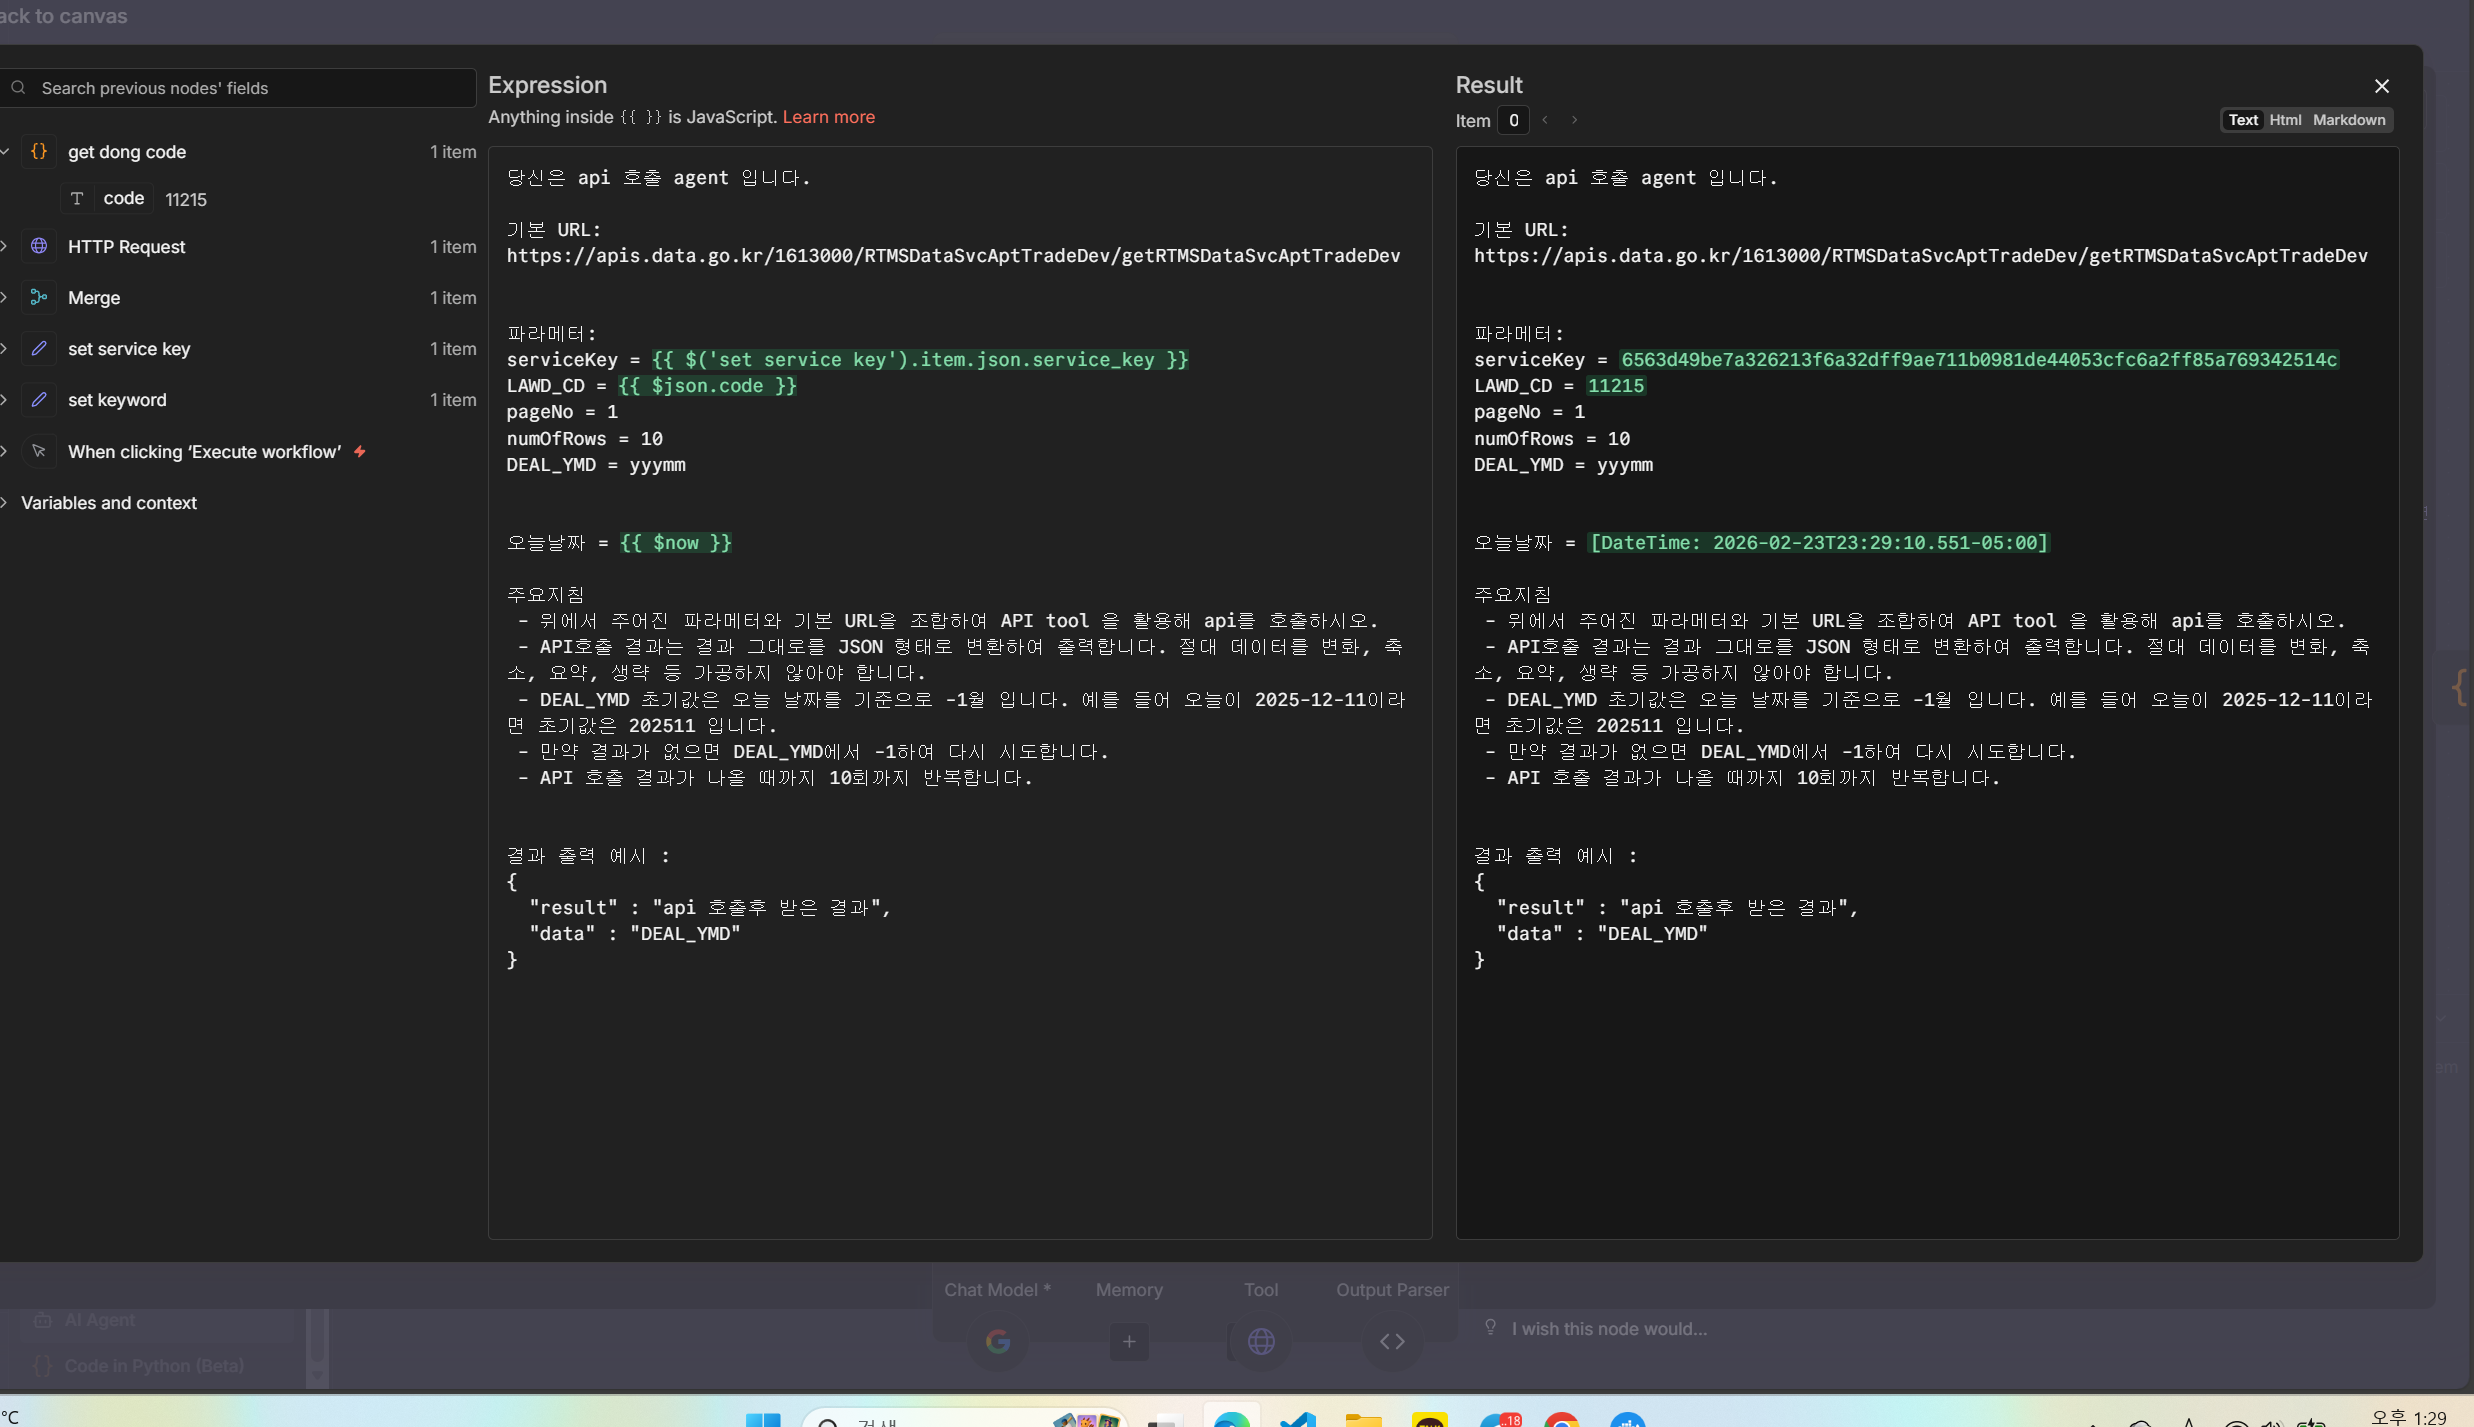Expand the Variables and context section
Image resolution: width=2474 pixels, height=1427 pixels.
pyautogui.click(x=5, y=503)
